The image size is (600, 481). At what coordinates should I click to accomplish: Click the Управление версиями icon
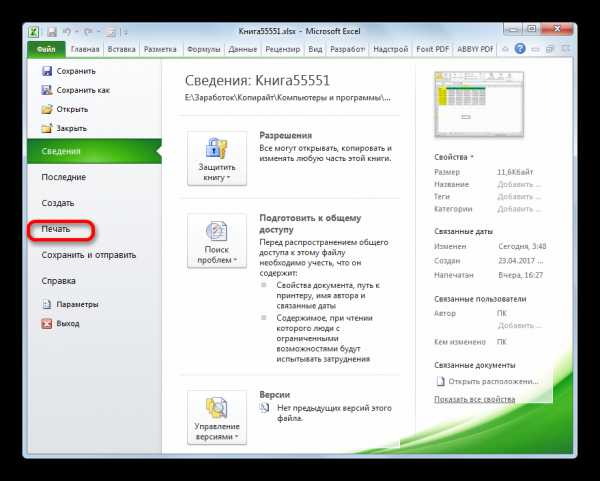click(217, 408)
